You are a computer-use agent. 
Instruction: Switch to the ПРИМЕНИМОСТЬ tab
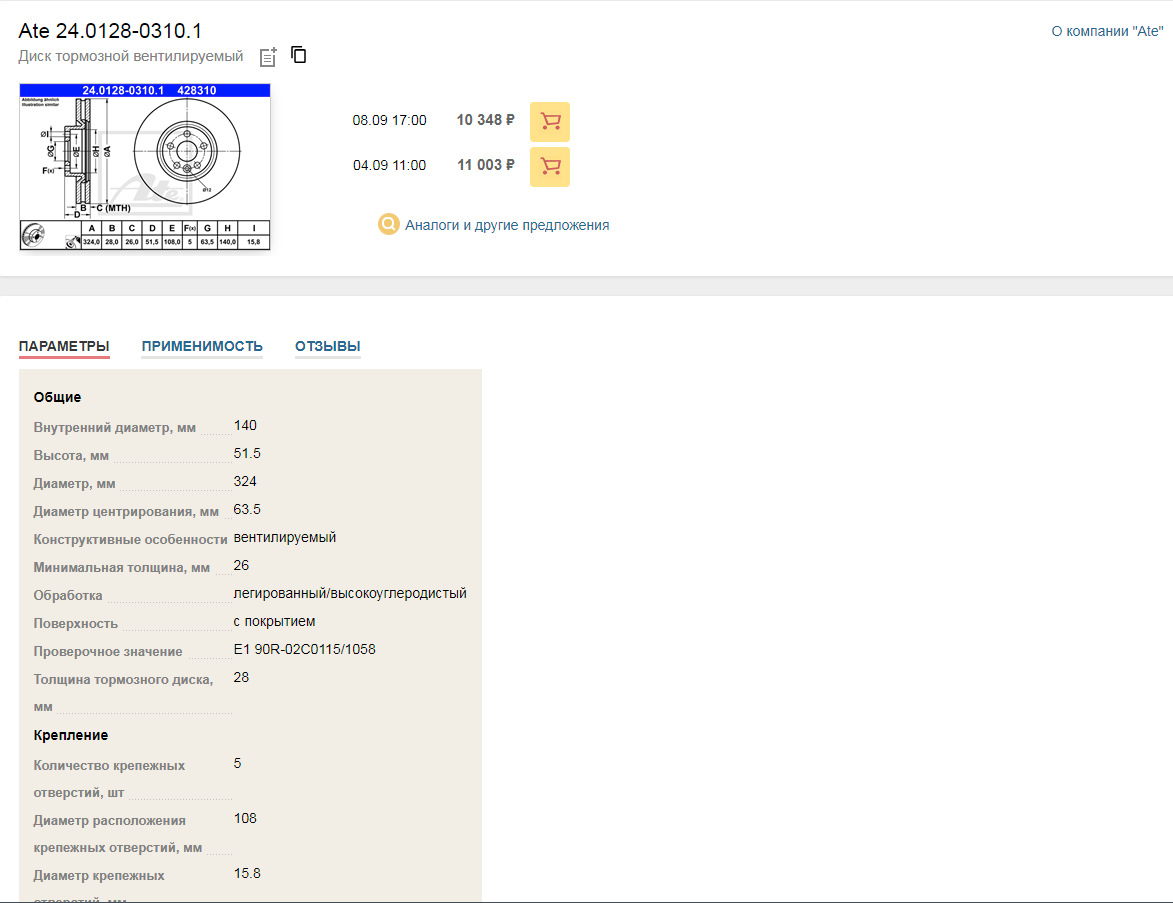click(202, 346)
